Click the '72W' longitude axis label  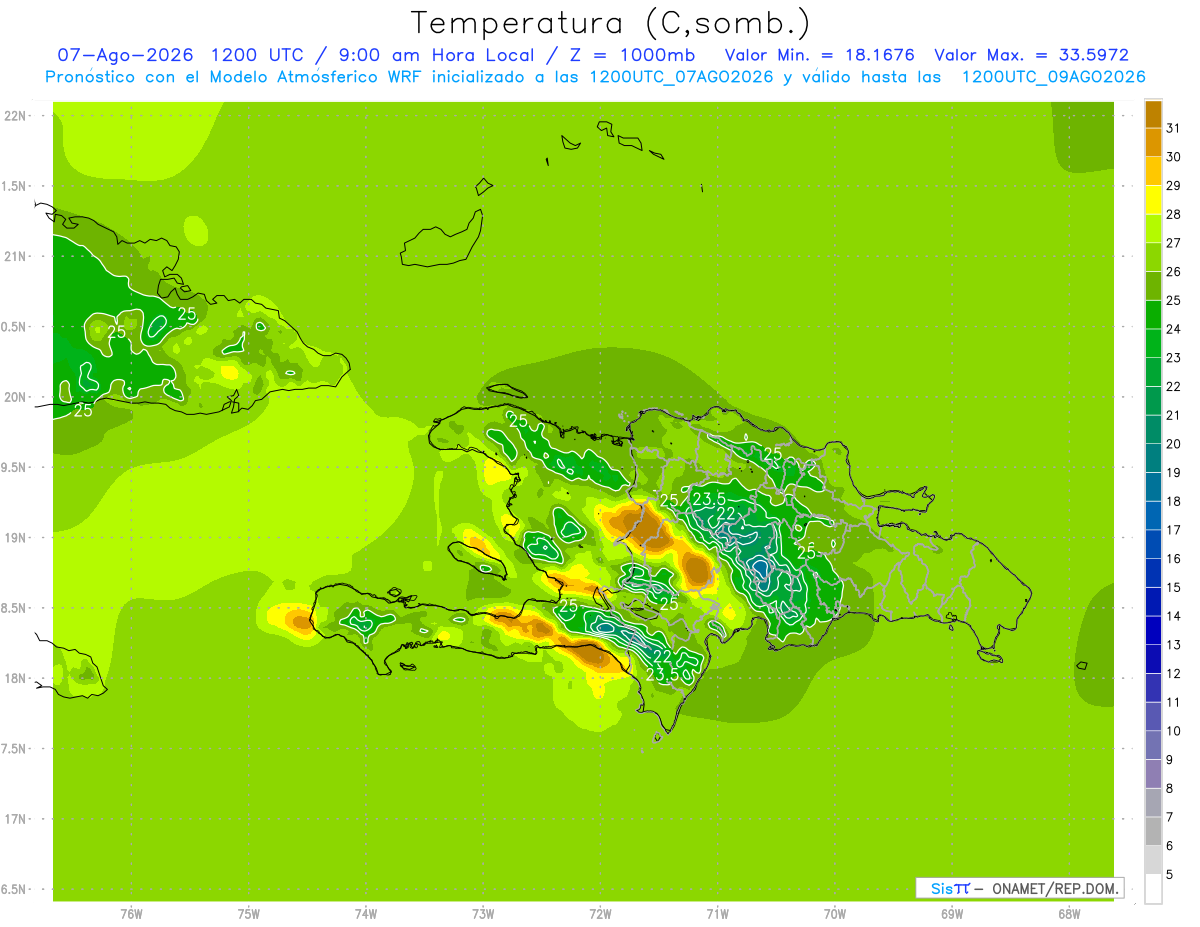[600, 914]
